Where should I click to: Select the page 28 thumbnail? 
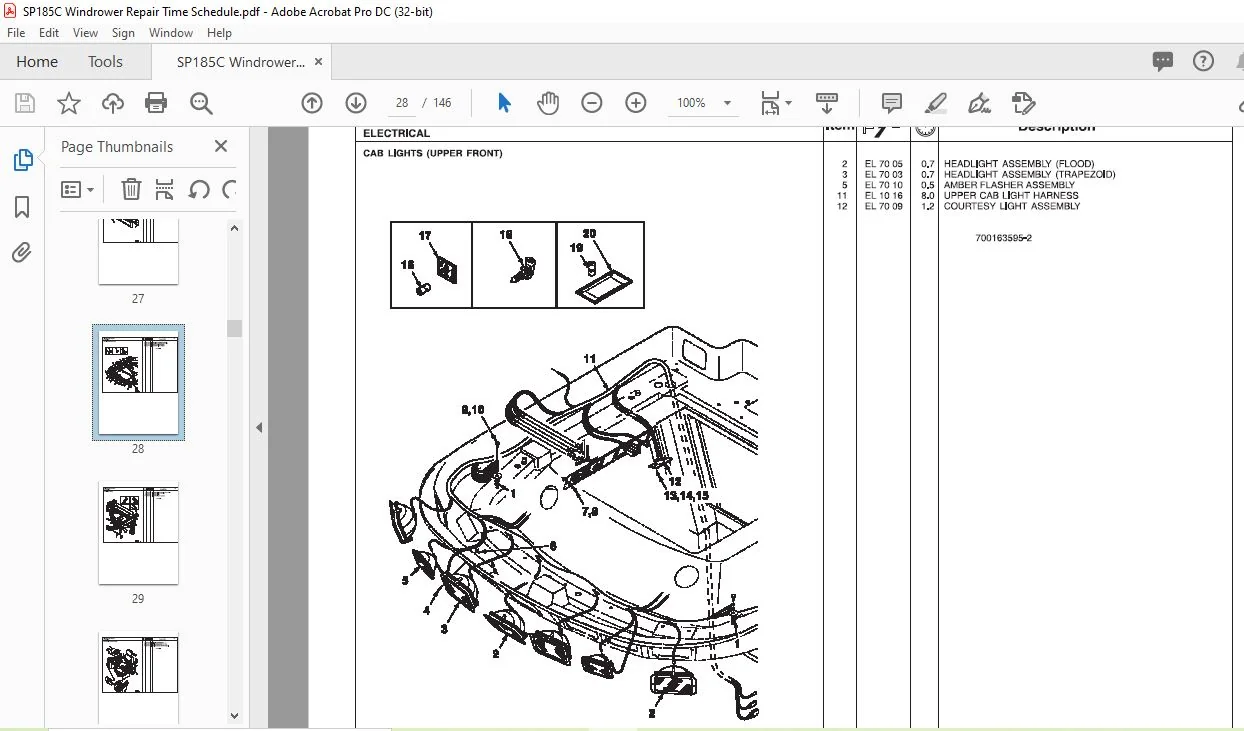(x=138, y=381)
